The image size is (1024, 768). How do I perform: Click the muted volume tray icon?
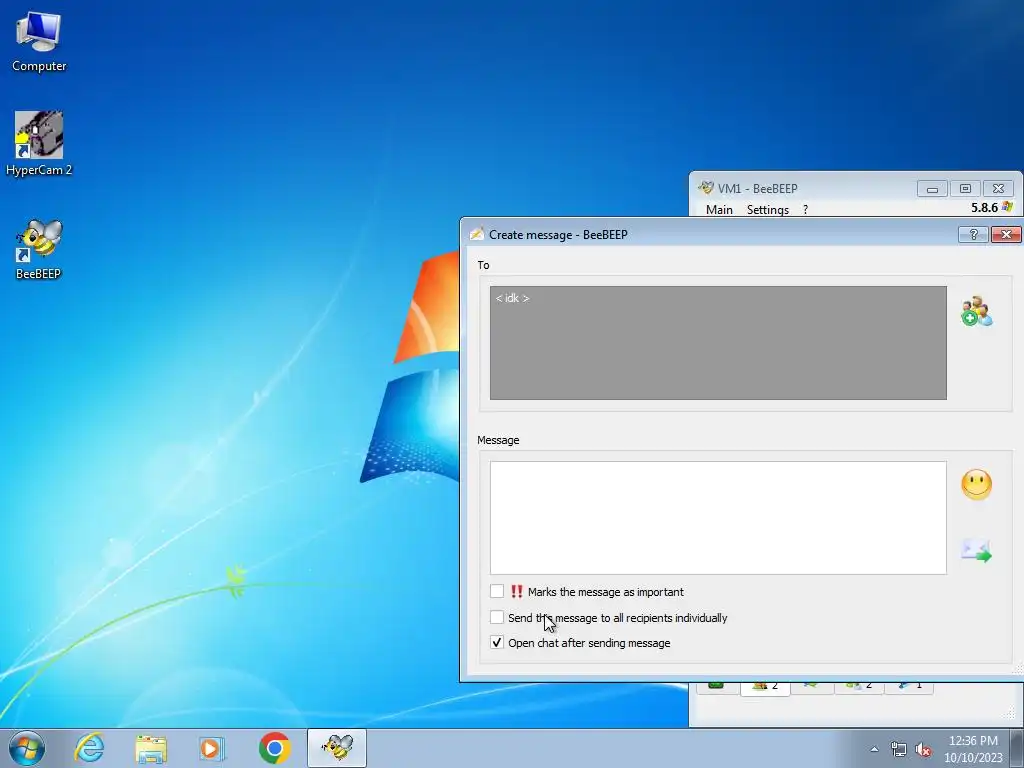click(x=923, y=750)
